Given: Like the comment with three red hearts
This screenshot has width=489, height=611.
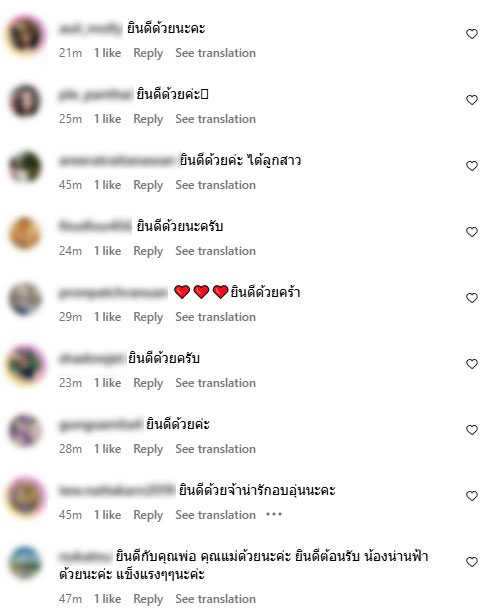Looking at the screenshot, I should tap(471, 298).
